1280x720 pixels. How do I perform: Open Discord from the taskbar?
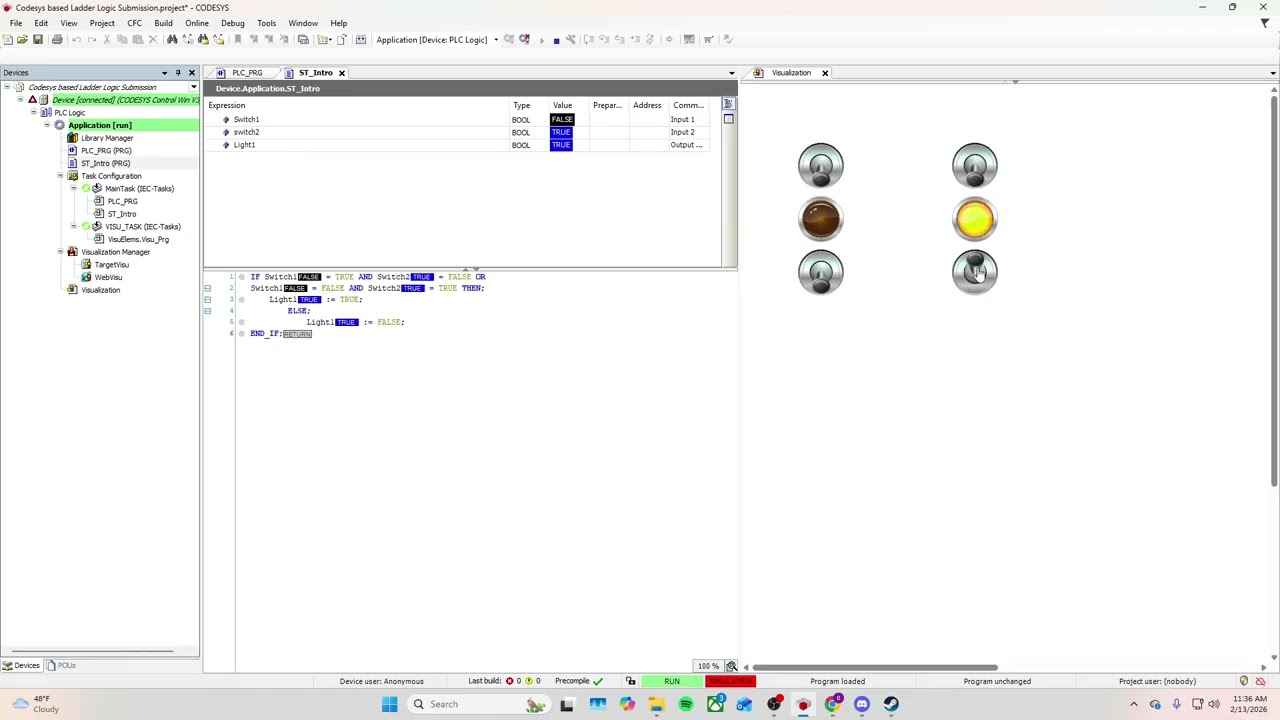(x=862, y=704)
